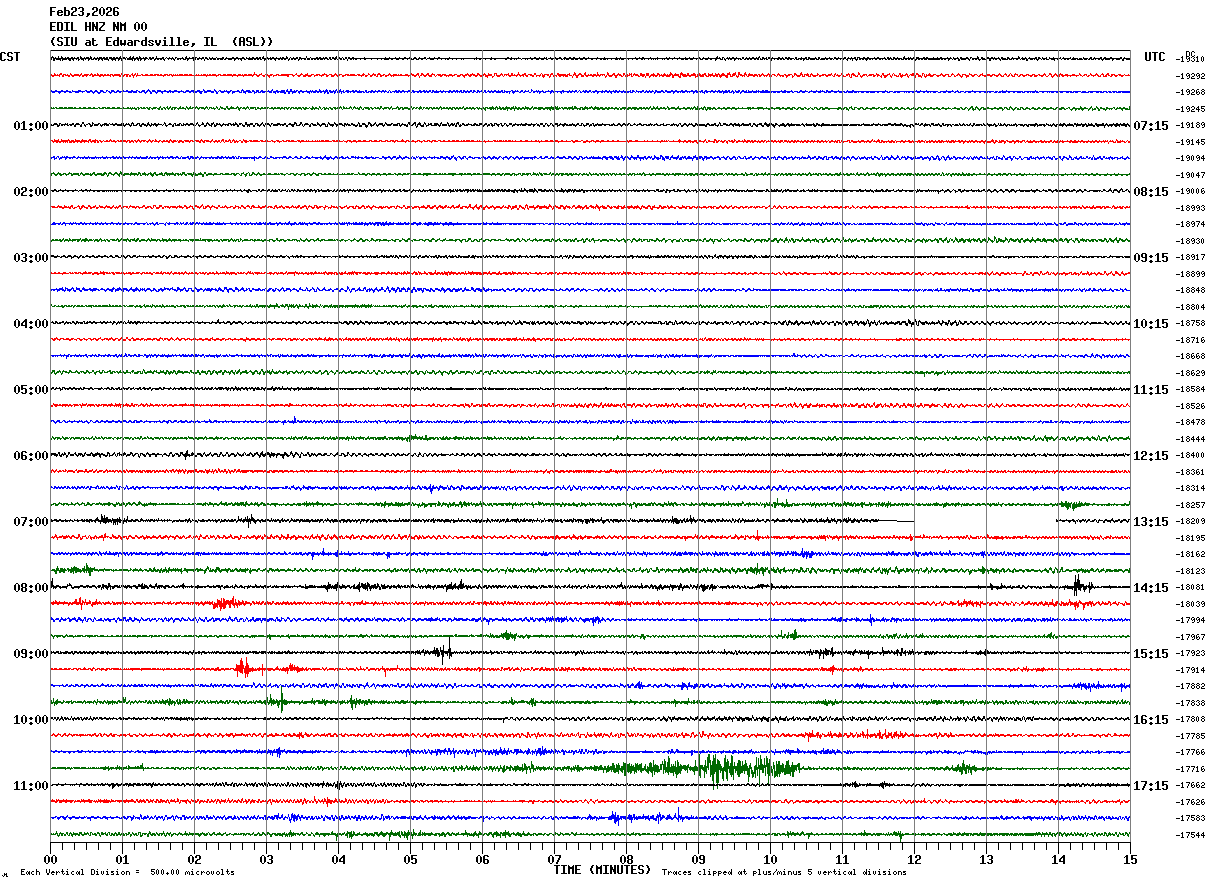Click the DC offset value -17716

(x=1191, y=769)
